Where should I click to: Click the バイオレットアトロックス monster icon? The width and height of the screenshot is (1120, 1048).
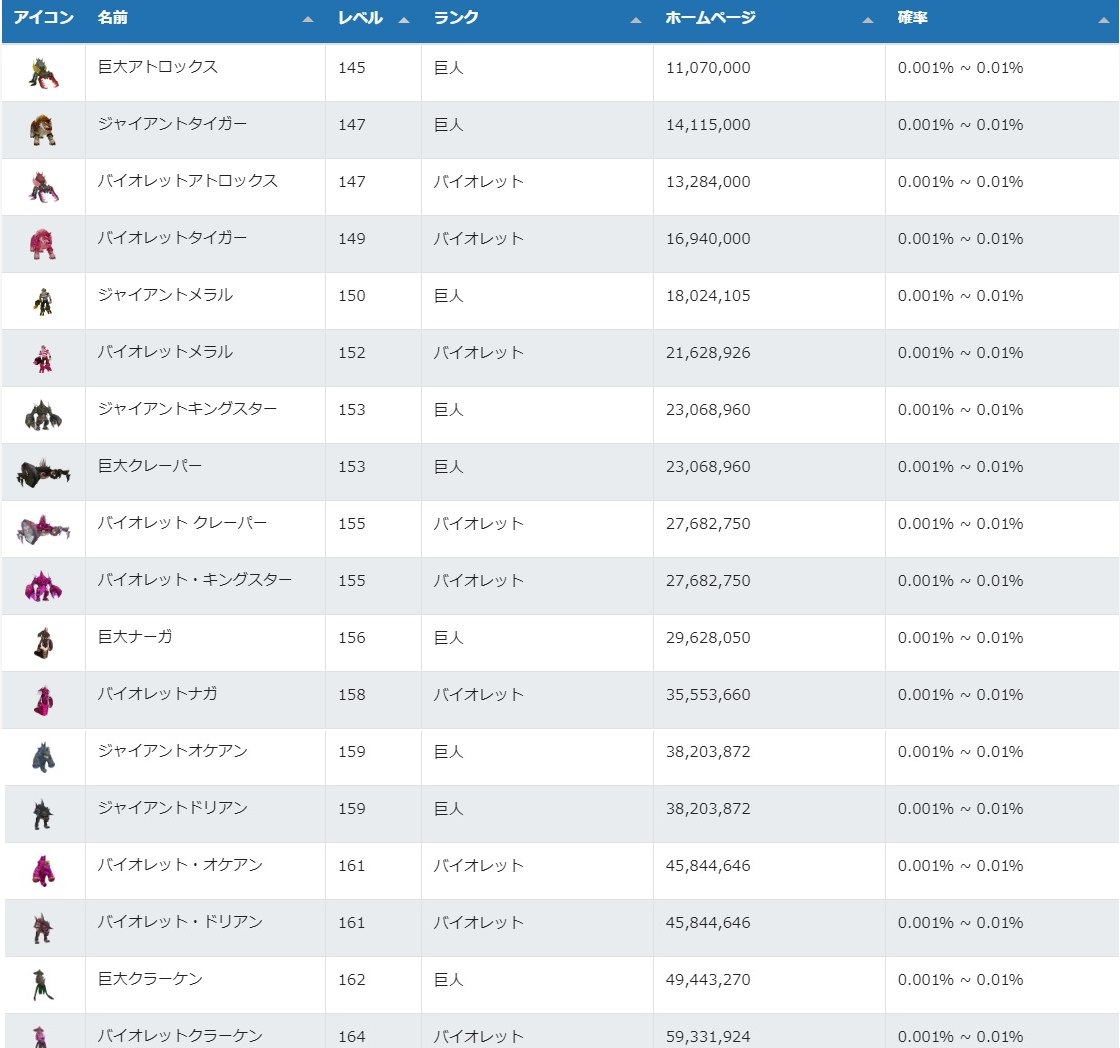point(43,187)
